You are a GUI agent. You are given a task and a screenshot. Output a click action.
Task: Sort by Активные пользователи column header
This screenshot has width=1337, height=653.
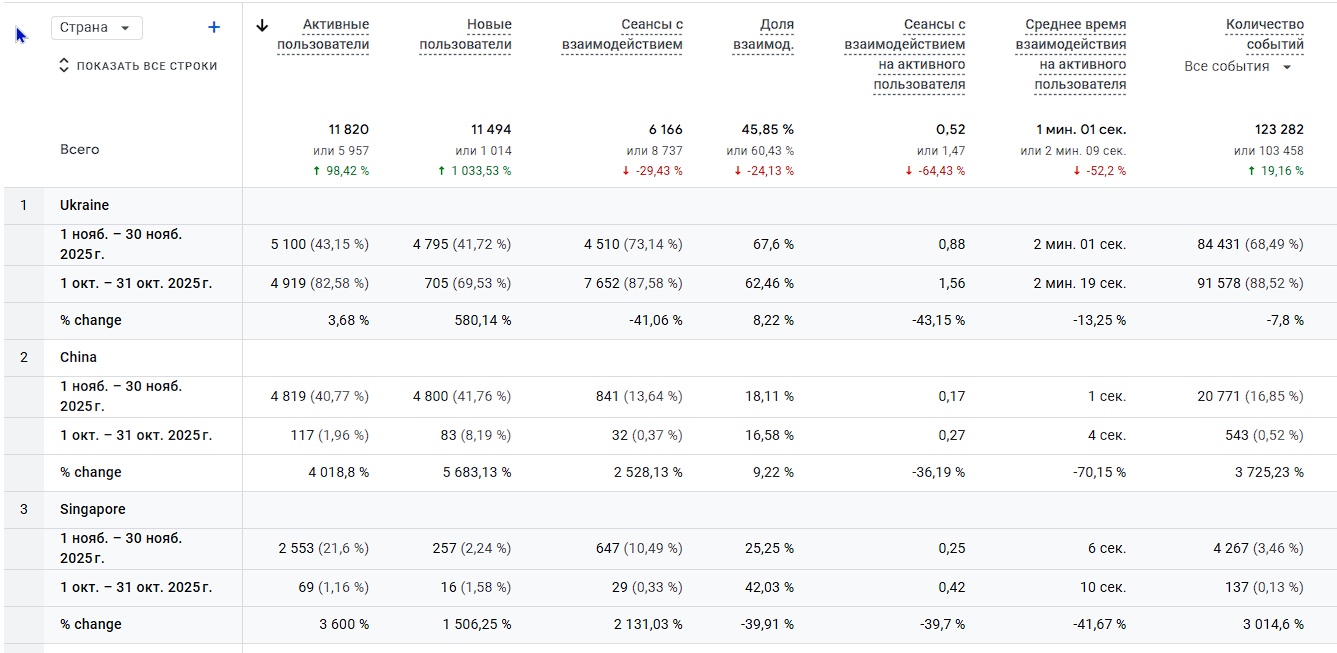(x=323, y=34)
